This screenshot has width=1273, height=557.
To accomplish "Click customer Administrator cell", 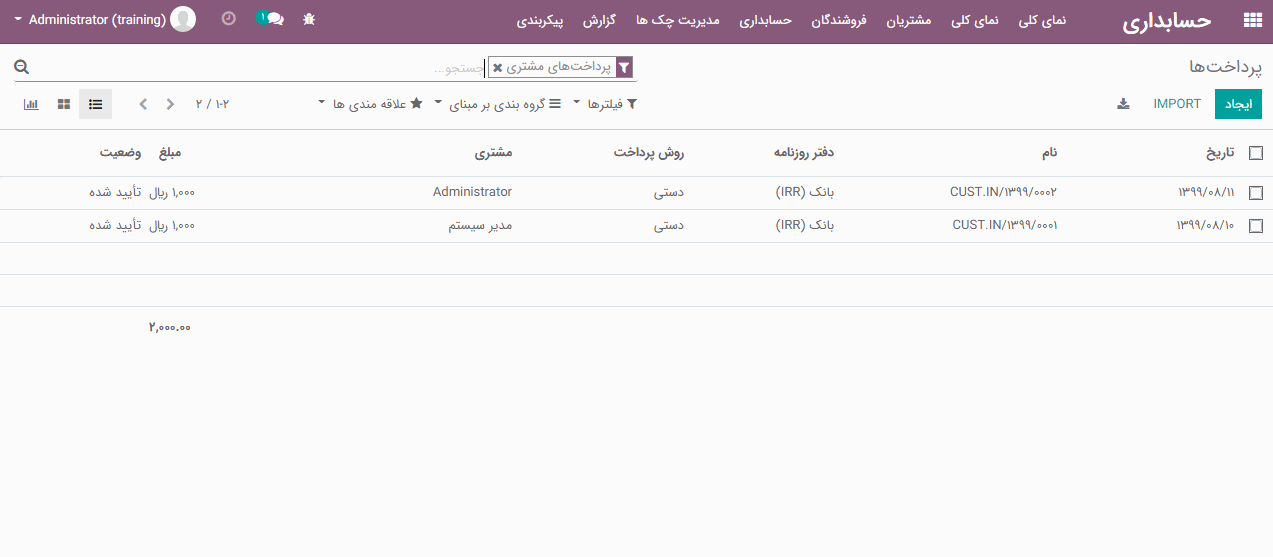I will 472,192.
